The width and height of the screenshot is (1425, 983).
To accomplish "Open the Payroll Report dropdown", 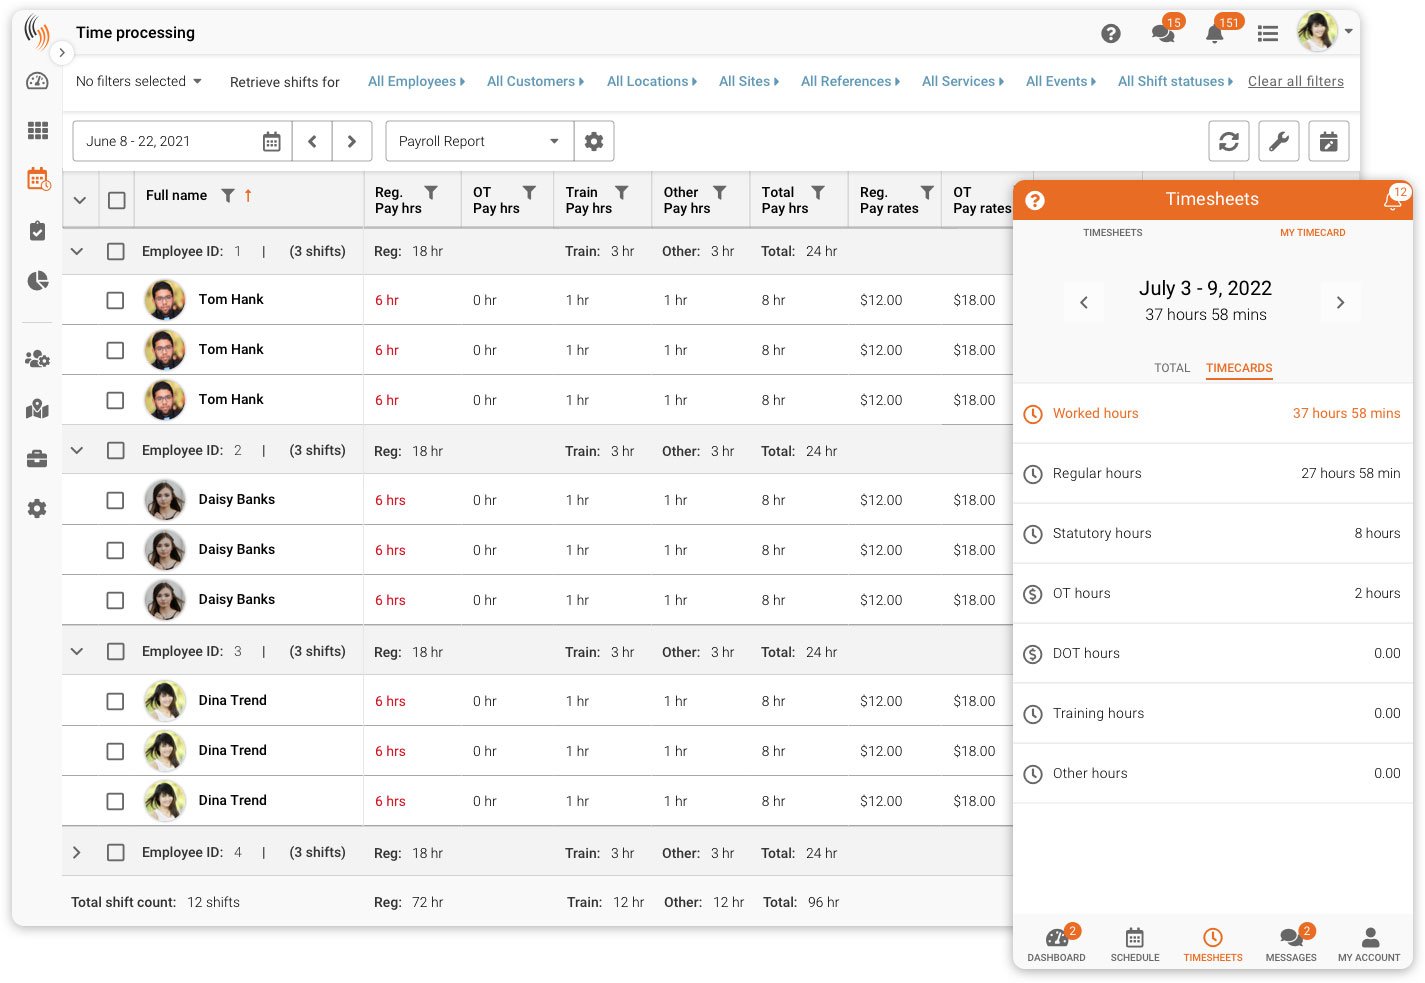I will (480, 141).
